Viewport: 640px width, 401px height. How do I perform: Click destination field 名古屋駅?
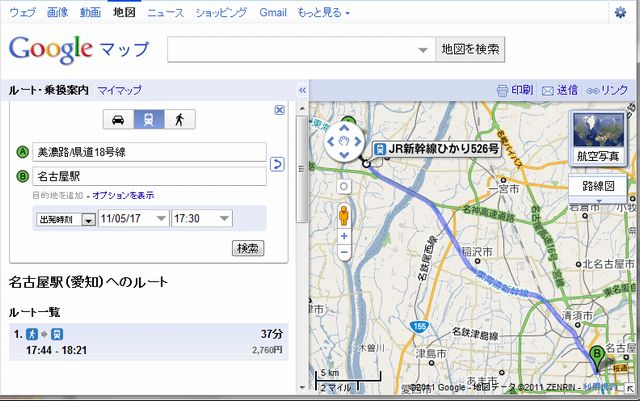149,176
